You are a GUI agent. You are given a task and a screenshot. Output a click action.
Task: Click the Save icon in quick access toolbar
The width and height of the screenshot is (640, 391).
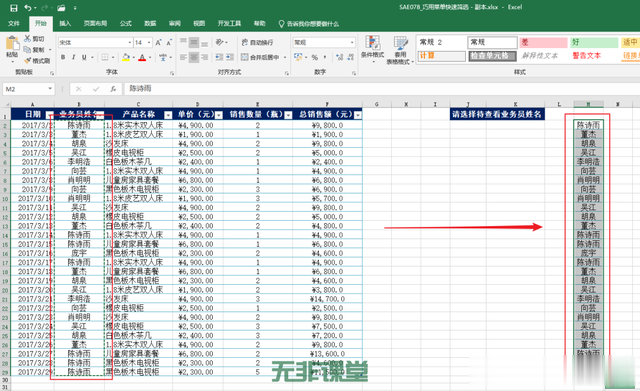[x=13, y=8]
